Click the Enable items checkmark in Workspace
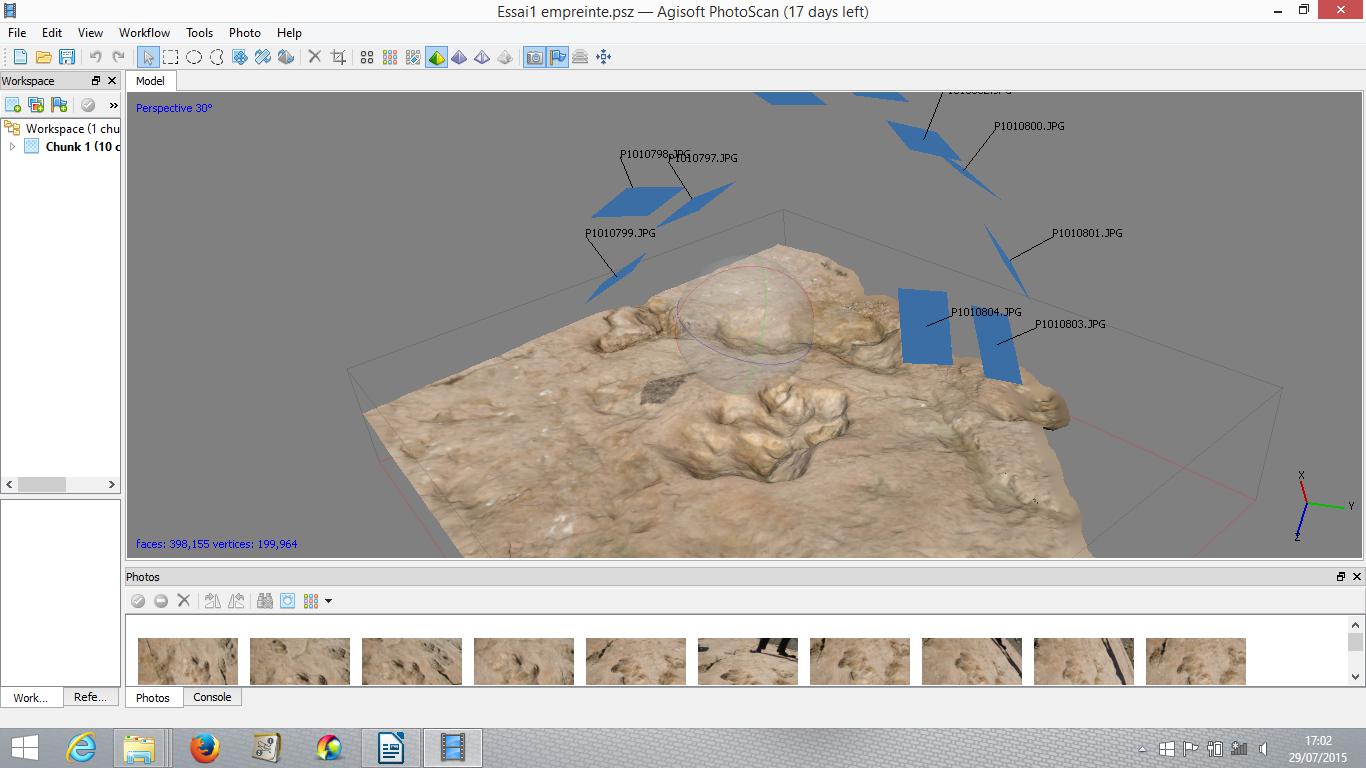The height and width of the screenshot is (768, 1366). (x=87, y=105)
